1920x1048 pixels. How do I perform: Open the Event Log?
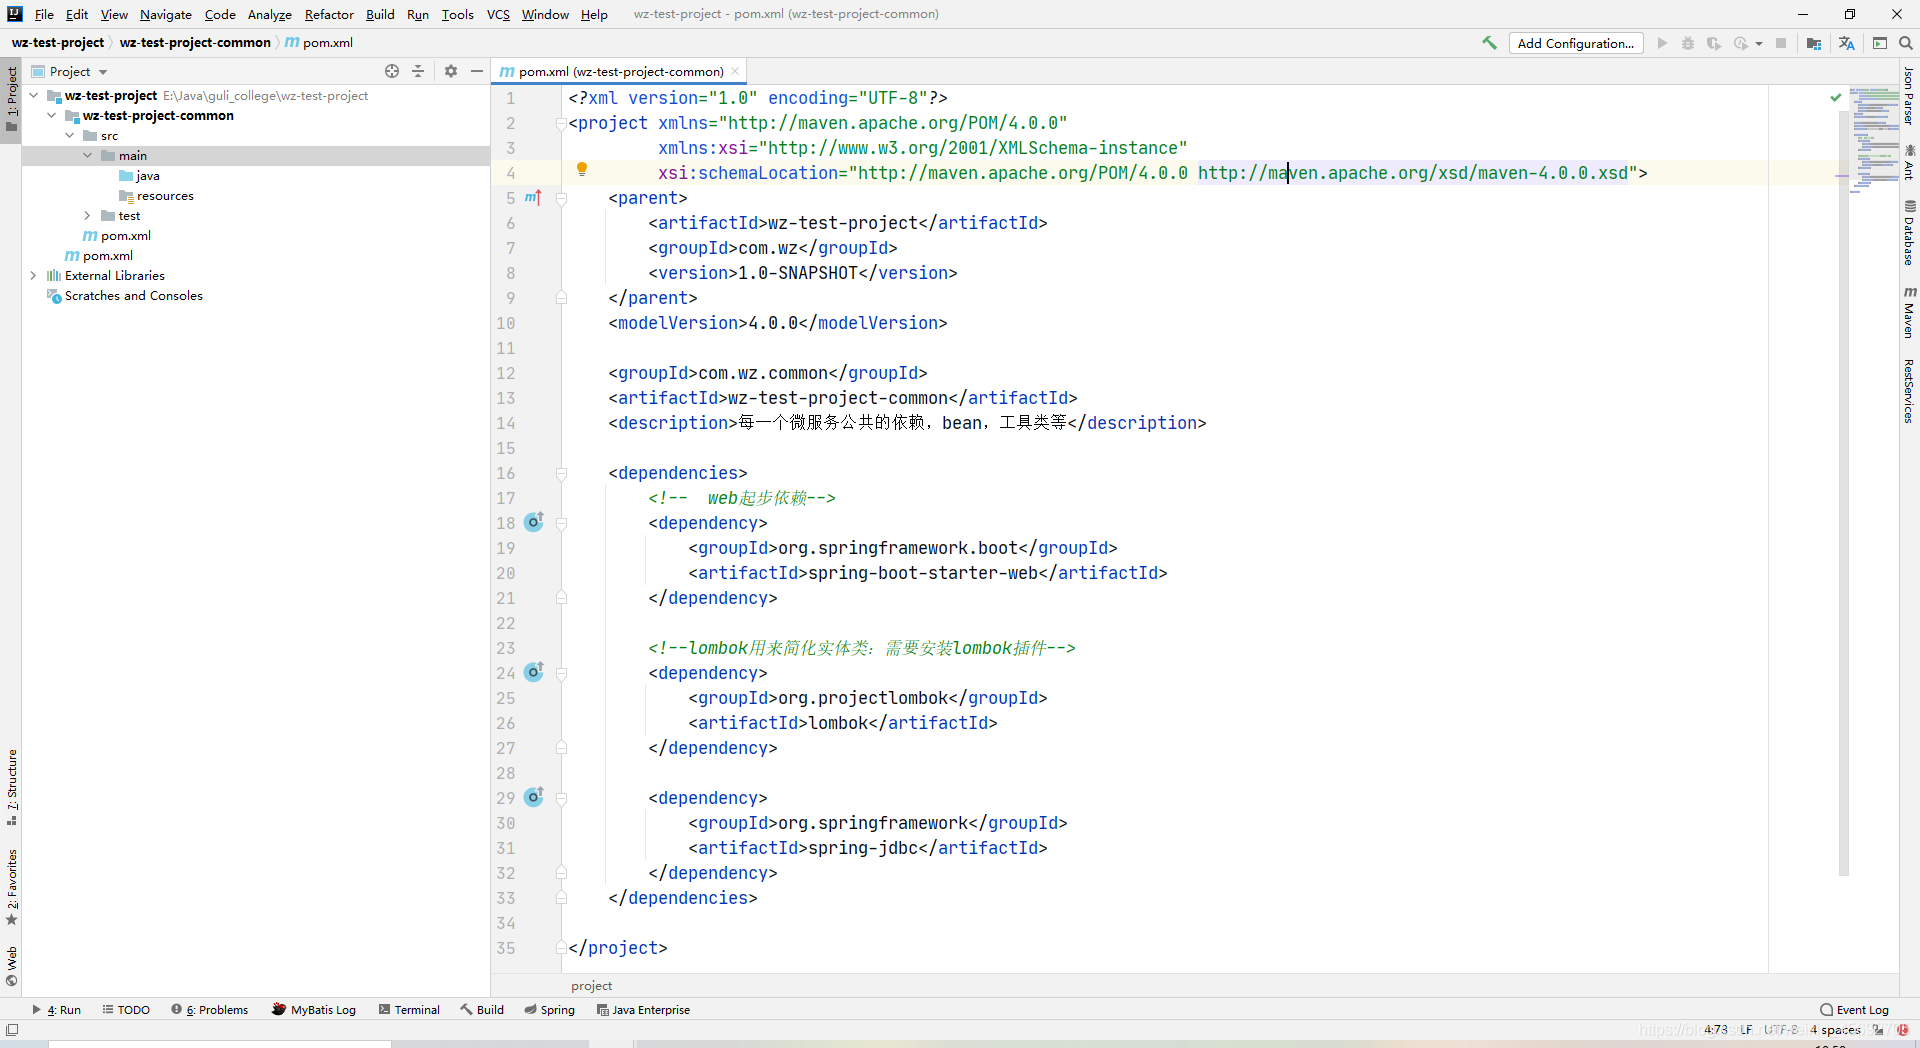[1855, 1010]
